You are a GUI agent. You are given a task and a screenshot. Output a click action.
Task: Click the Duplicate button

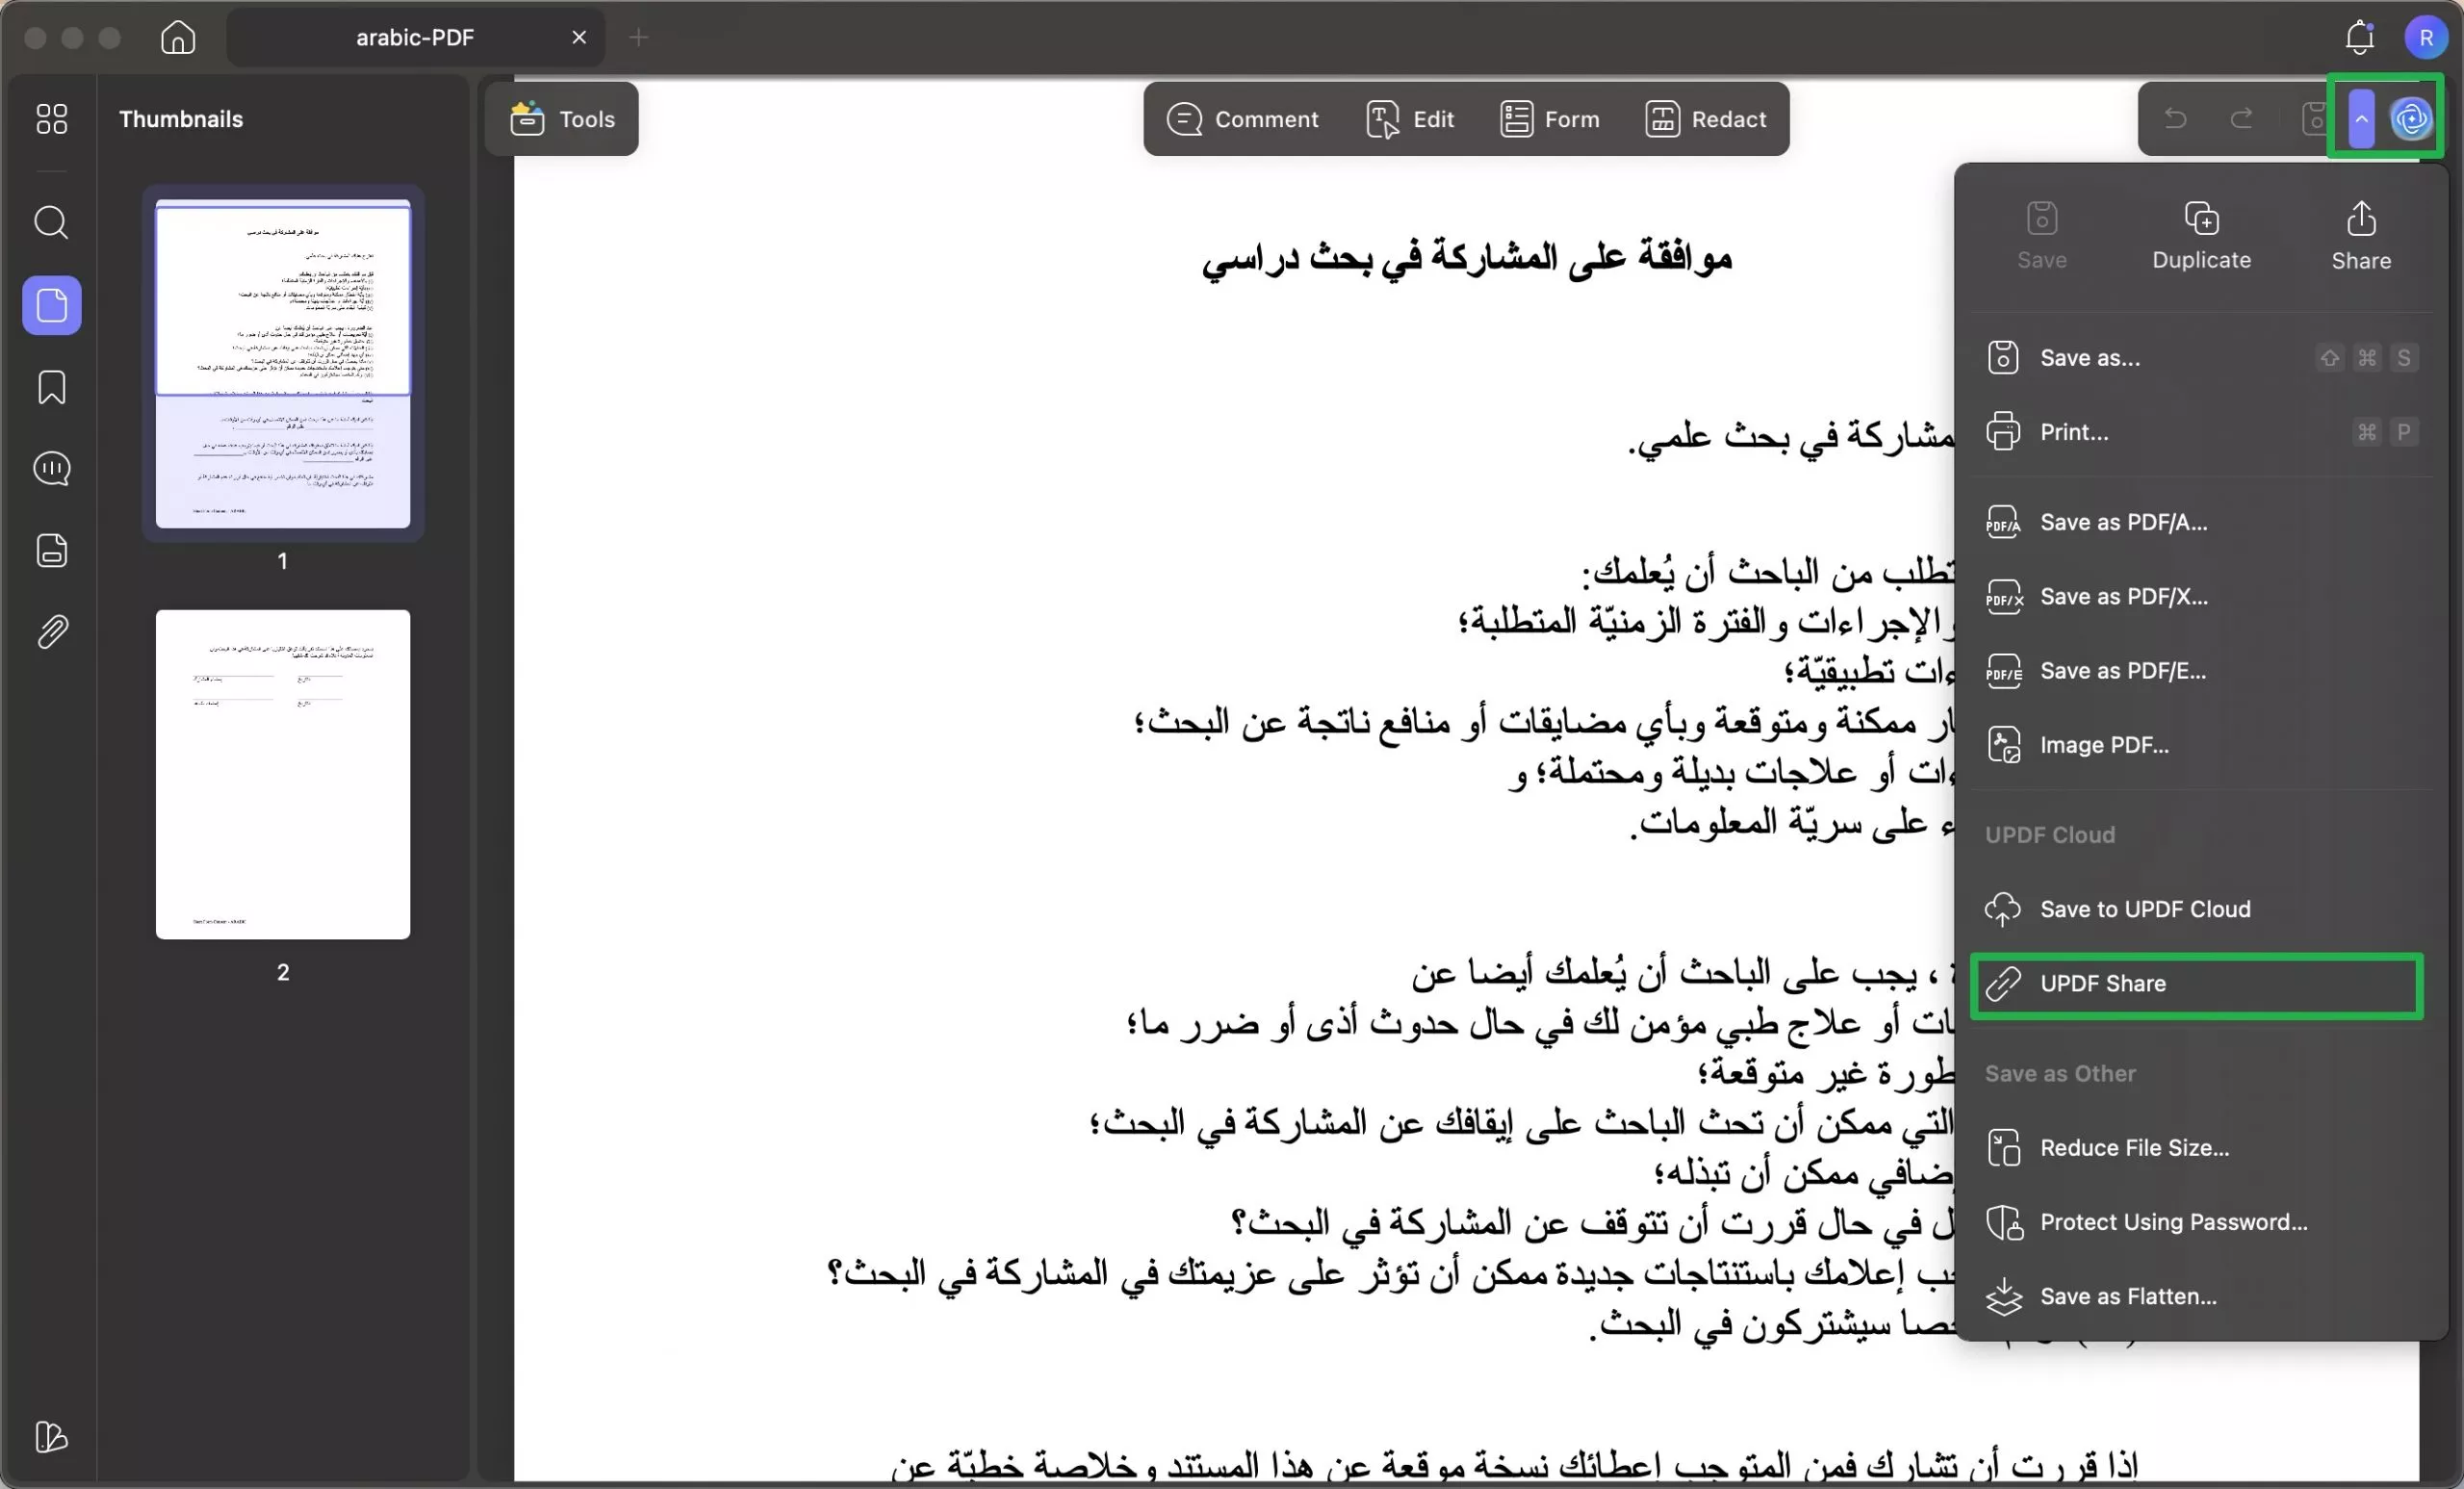(2201, 233)
